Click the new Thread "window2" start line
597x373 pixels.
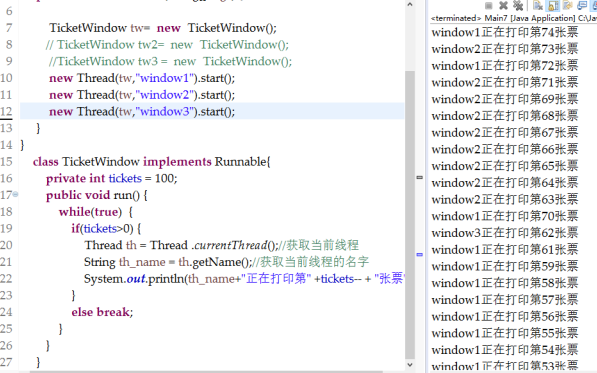(142, 95)
